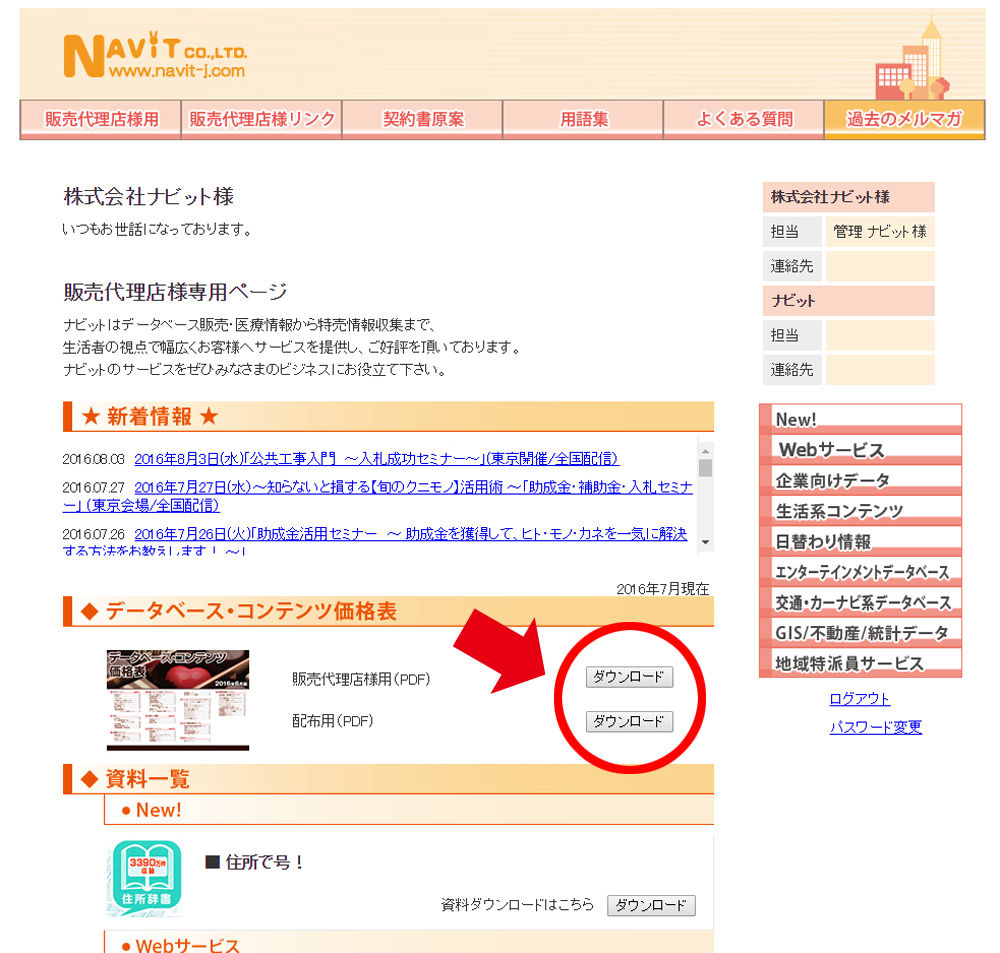Open the New! sidebar menu item
This screenshot has width=1000, height=953.
861,419
